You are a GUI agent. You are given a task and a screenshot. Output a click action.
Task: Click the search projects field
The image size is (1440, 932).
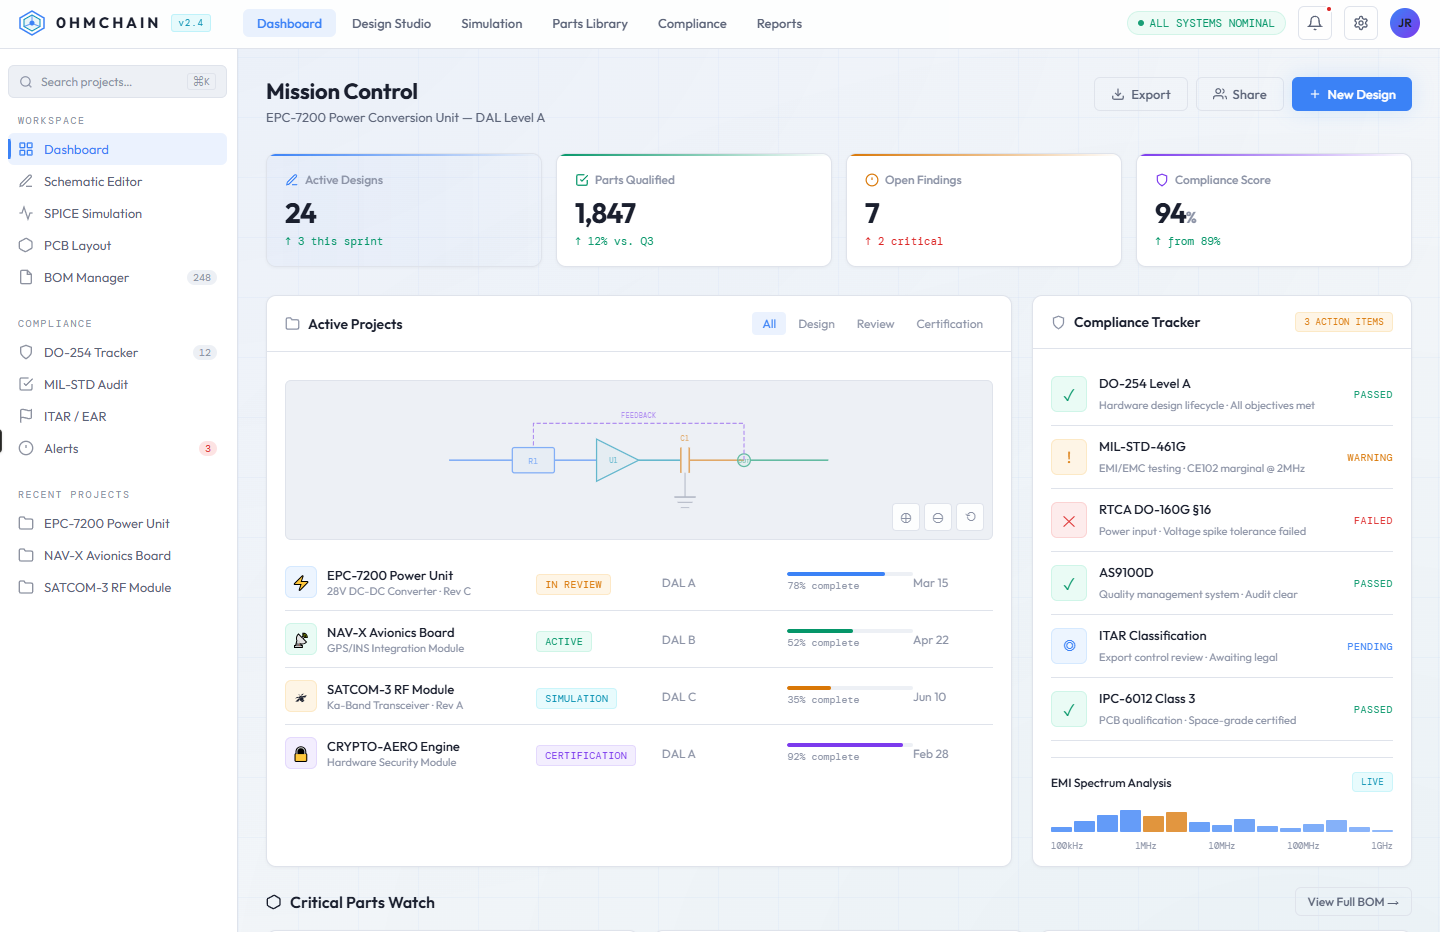(x=117, y=82)
